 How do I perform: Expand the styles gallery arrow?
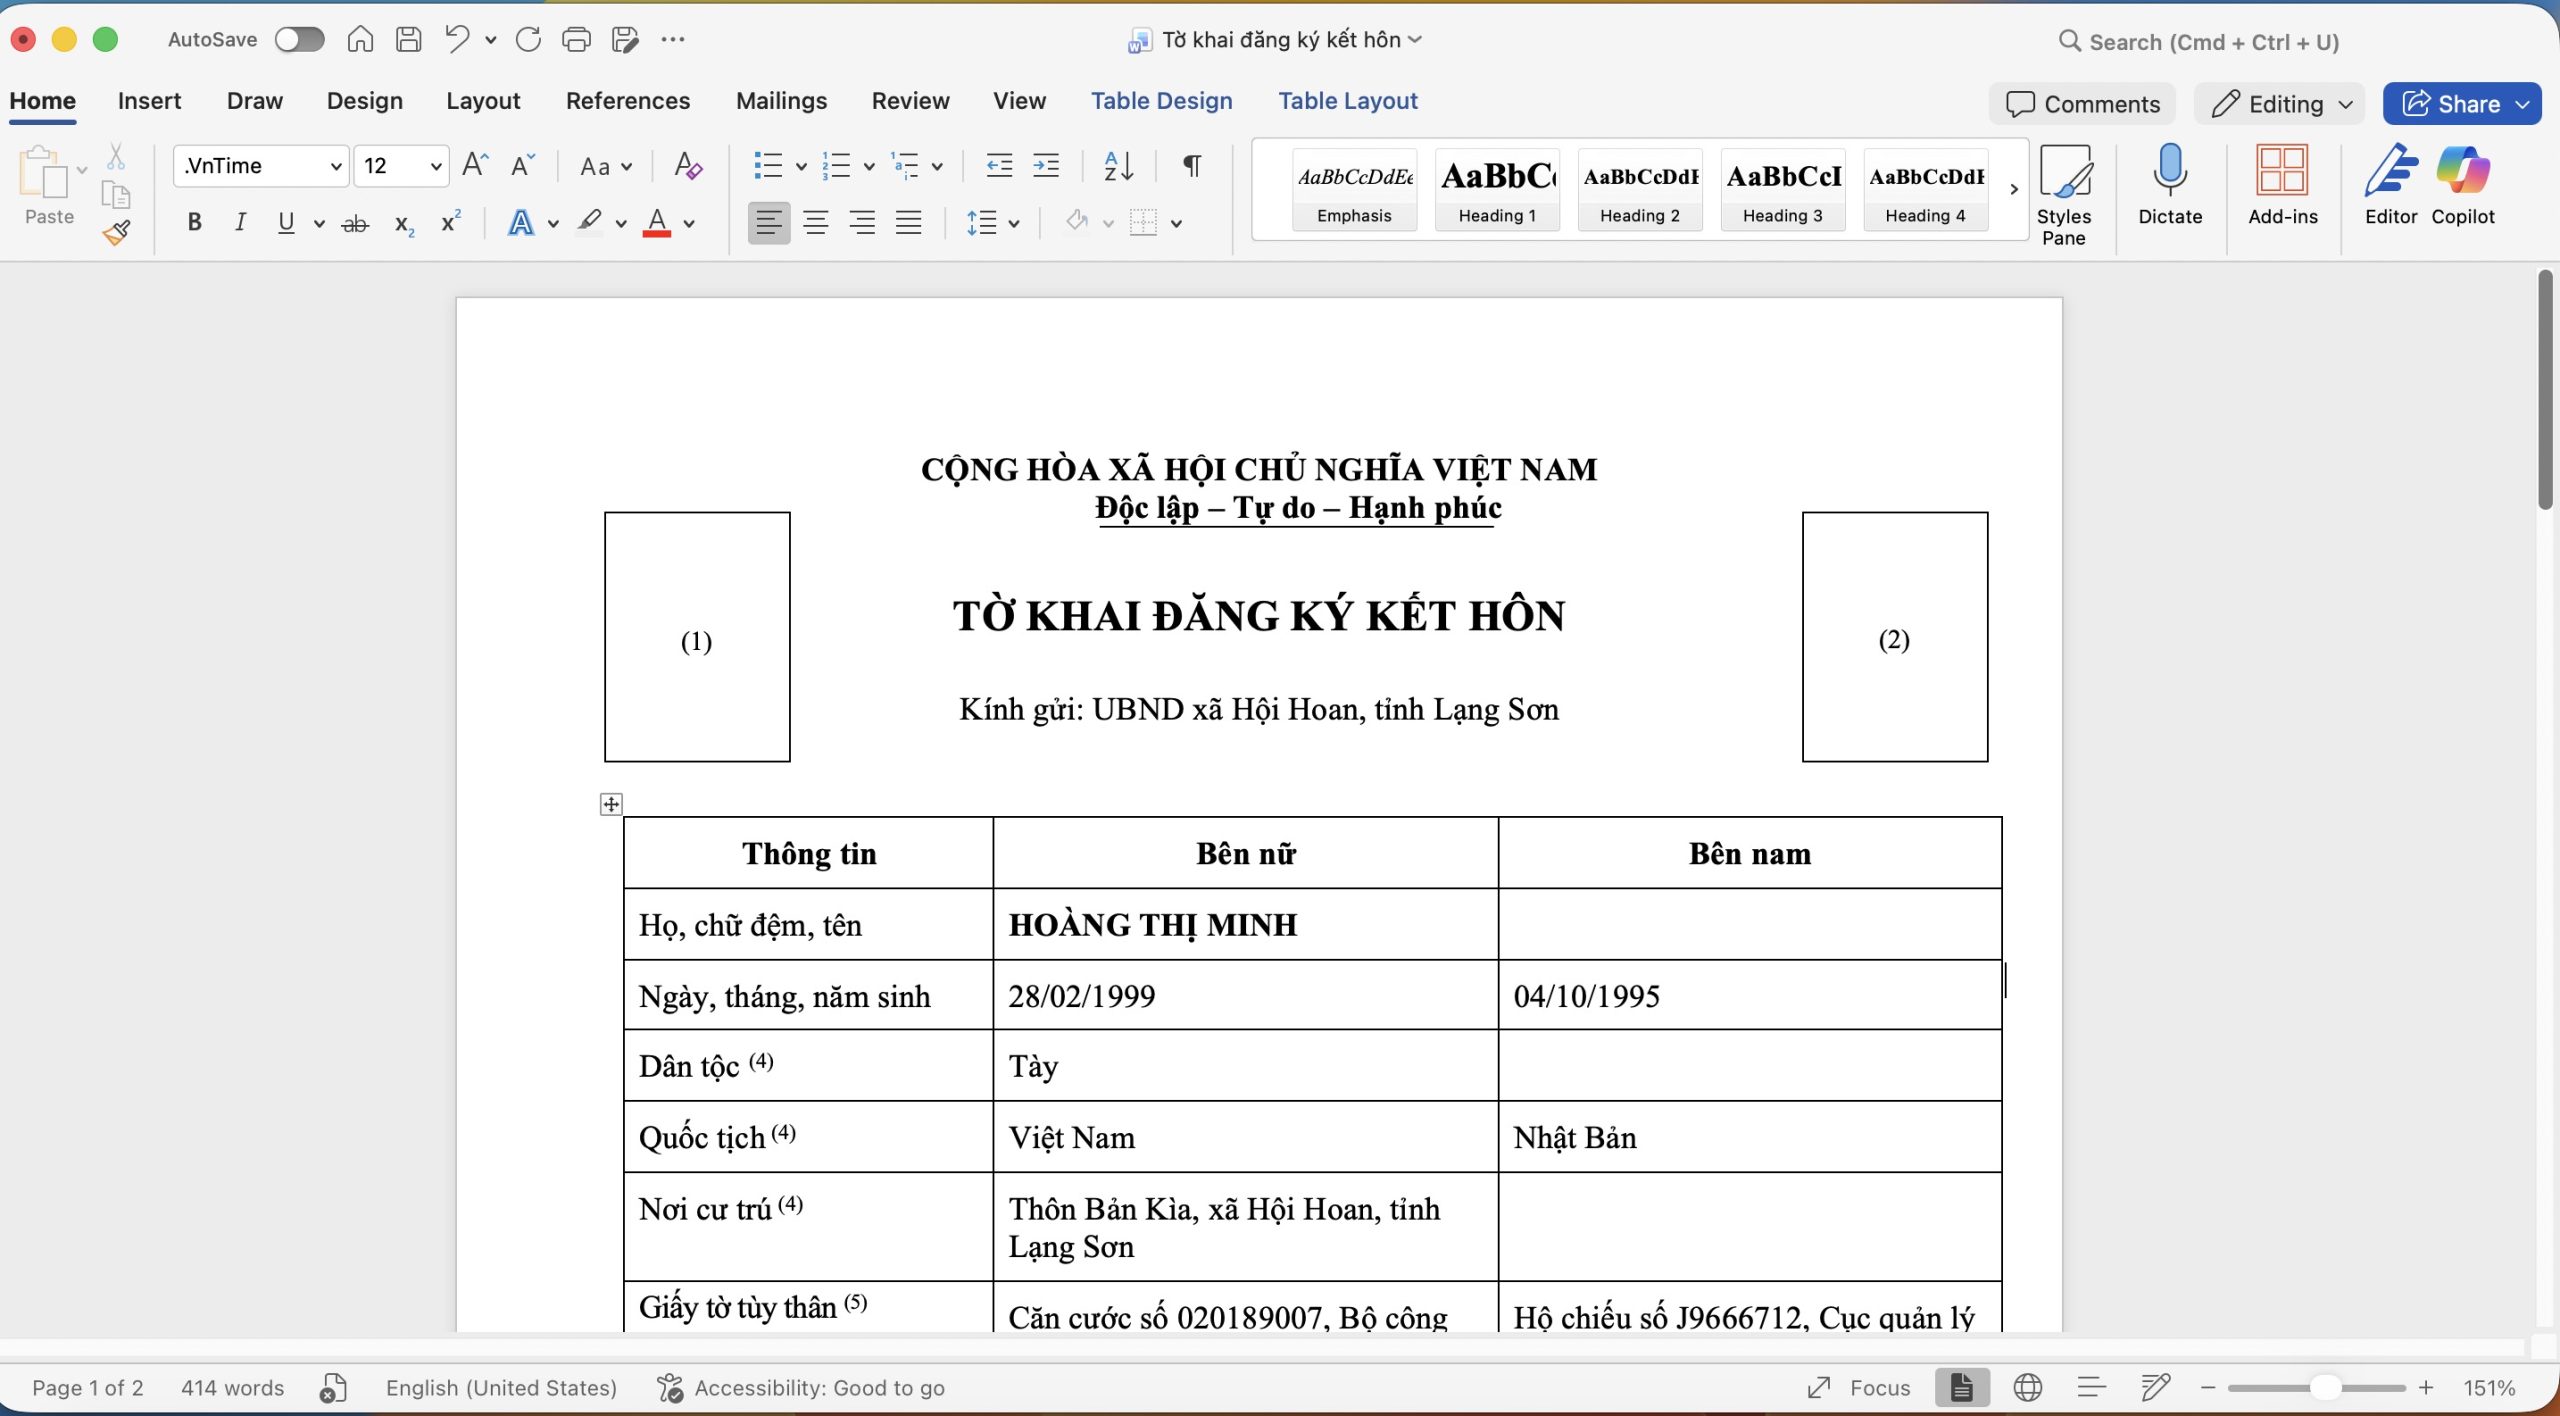(x=2014, y=189)
